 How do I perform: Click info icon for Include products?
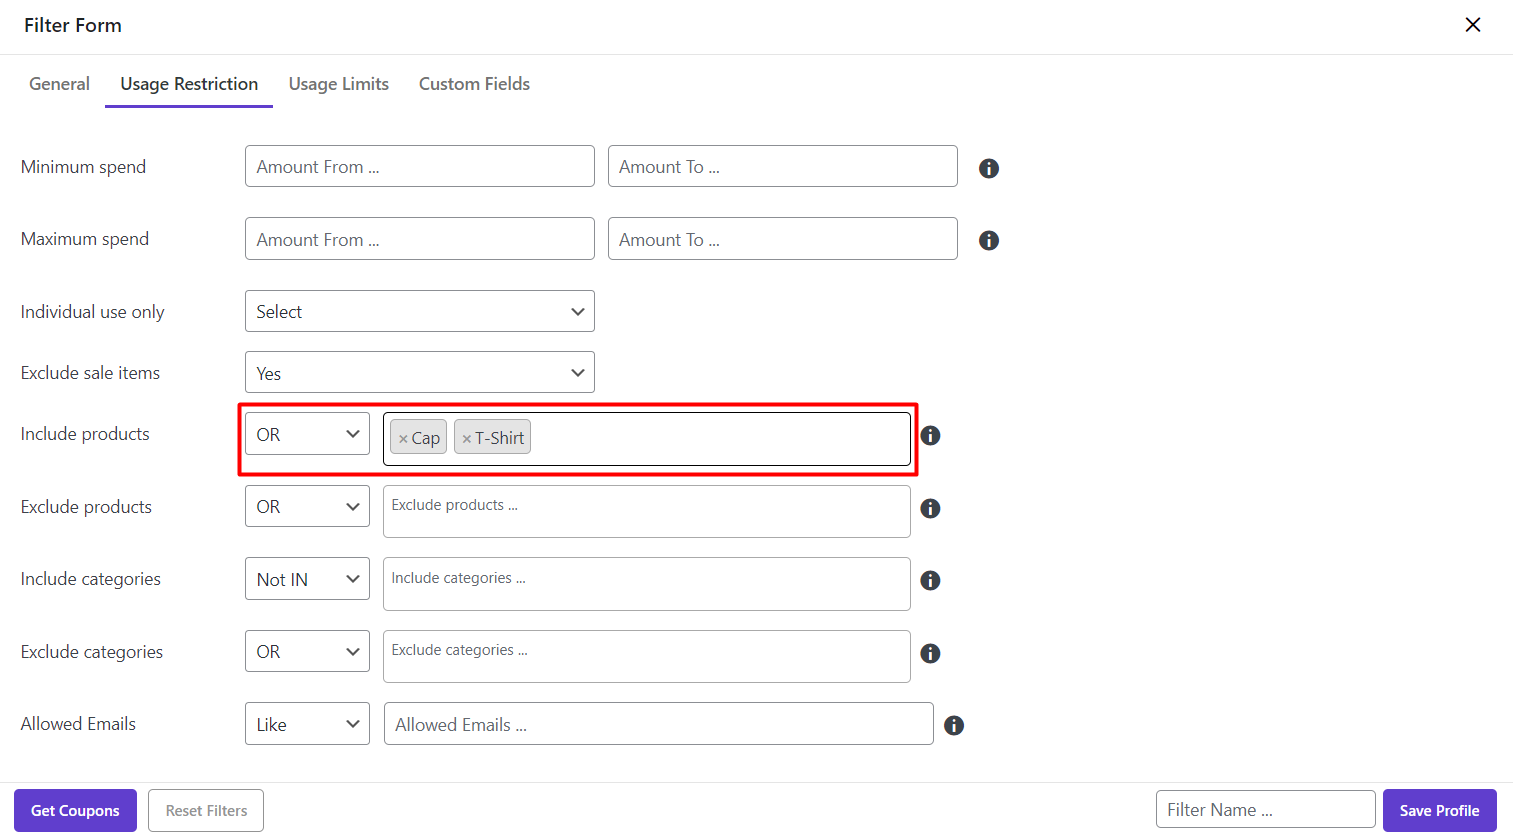click(x=930, y=435)
